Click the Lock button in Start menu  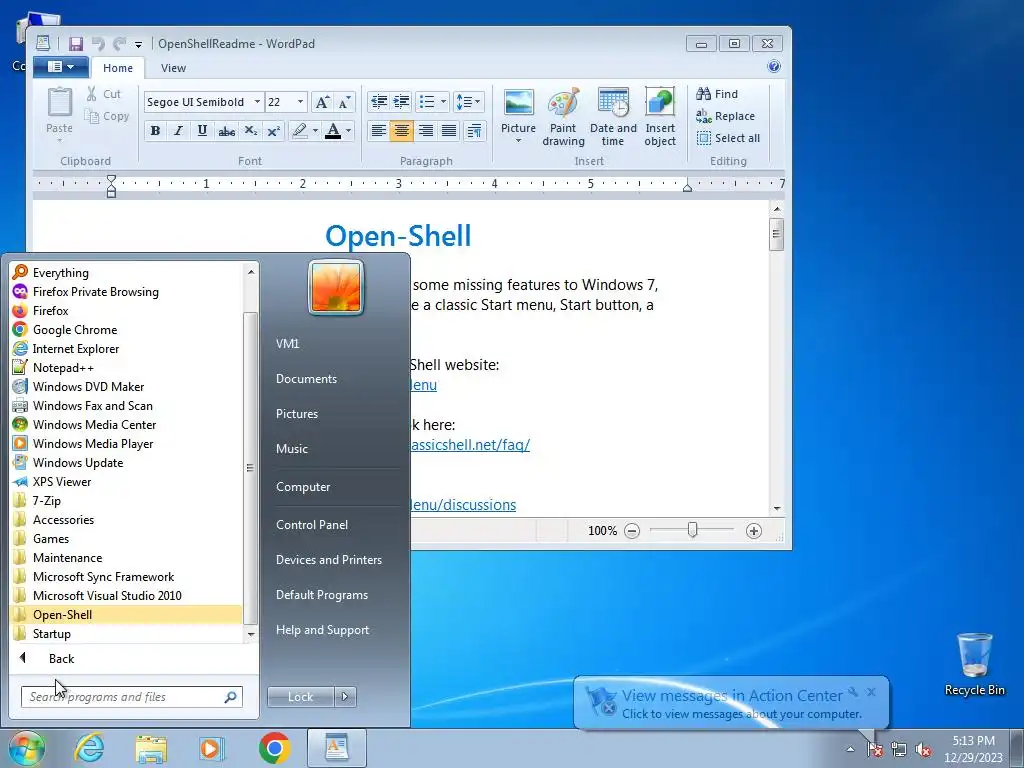[x=300, y=697]
